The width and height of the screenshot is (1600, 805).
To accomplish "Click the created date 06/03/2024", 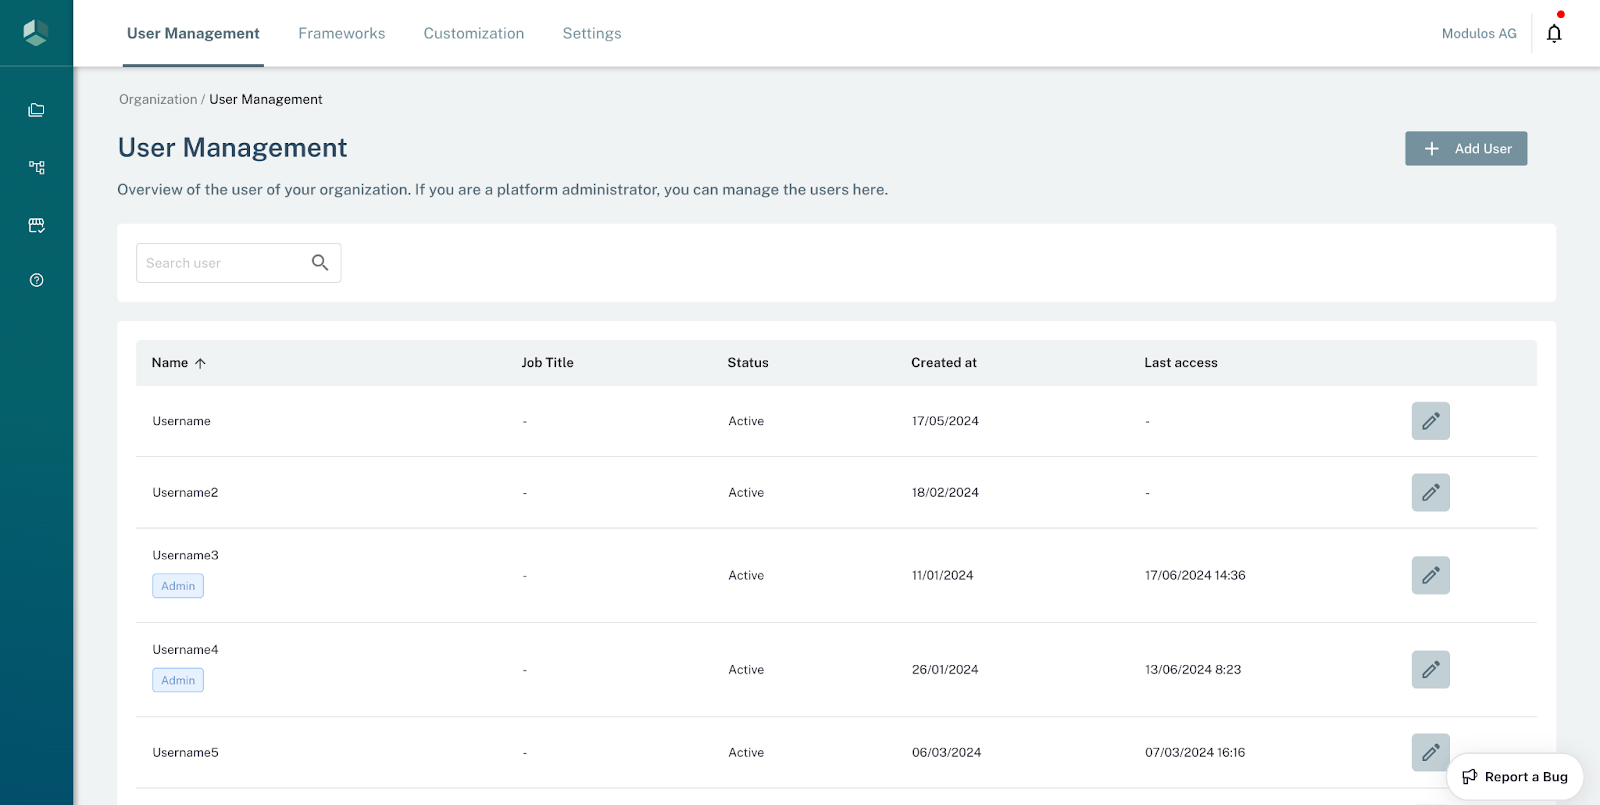I will 946,752.
